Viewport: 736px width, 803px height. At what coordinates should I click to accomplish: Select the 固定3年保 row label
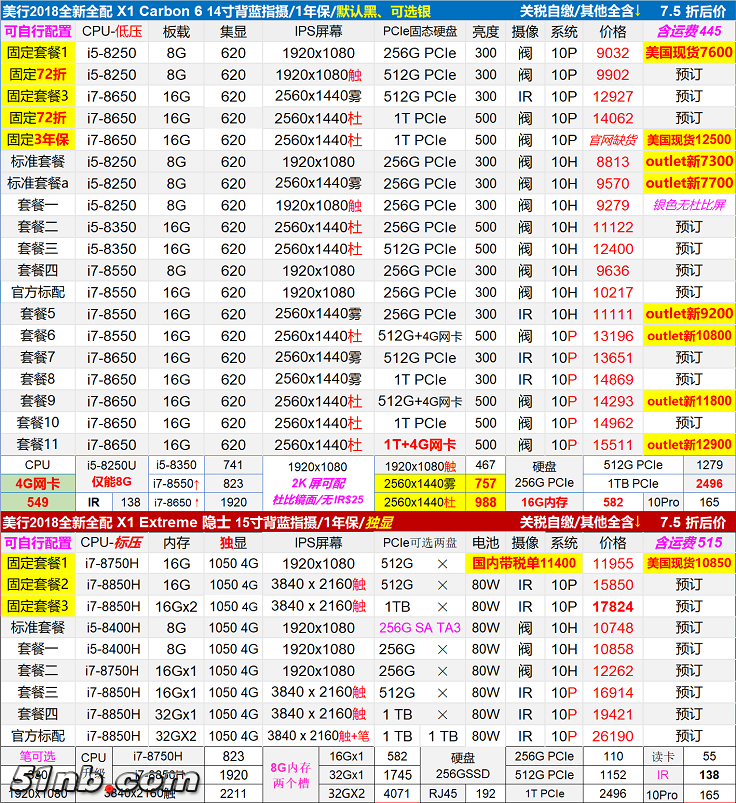click(37, 140)
